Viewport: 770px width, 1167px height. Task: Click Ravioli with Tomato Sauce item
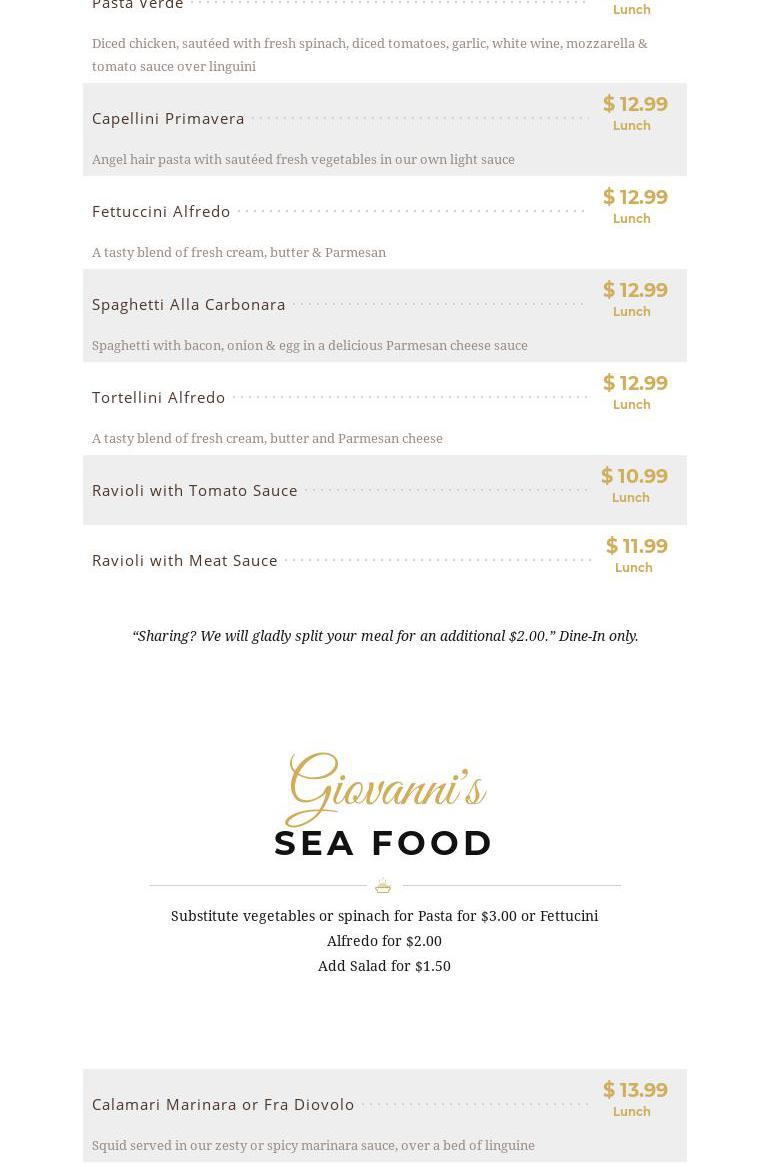(x=195, y=490)
